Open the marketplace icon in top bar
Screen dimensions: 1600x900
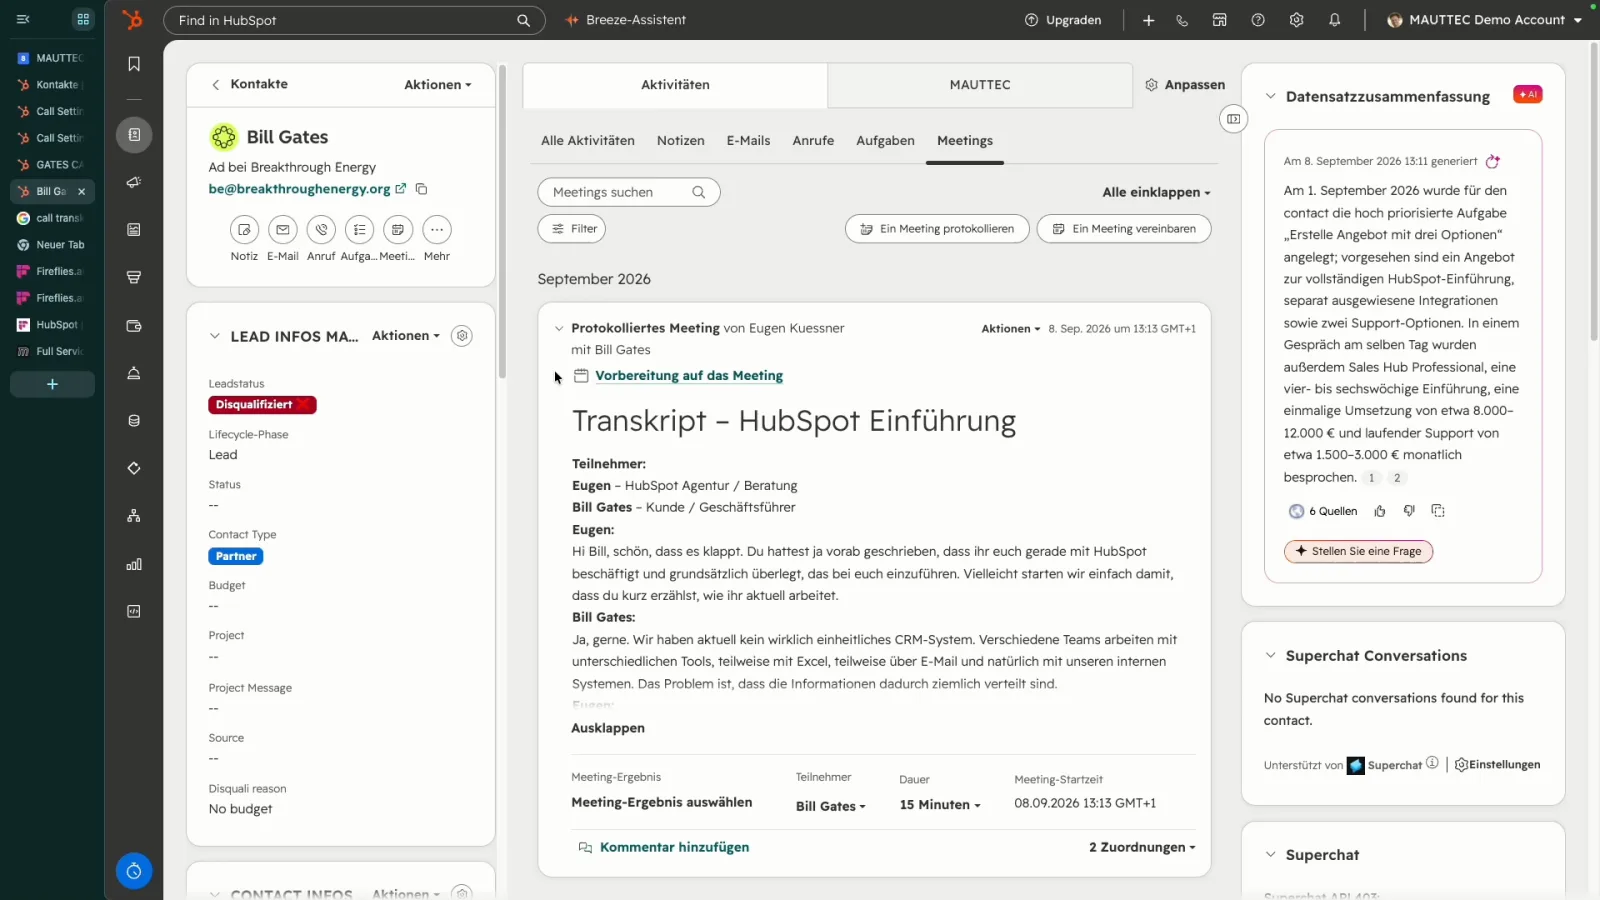point(1220,20)
